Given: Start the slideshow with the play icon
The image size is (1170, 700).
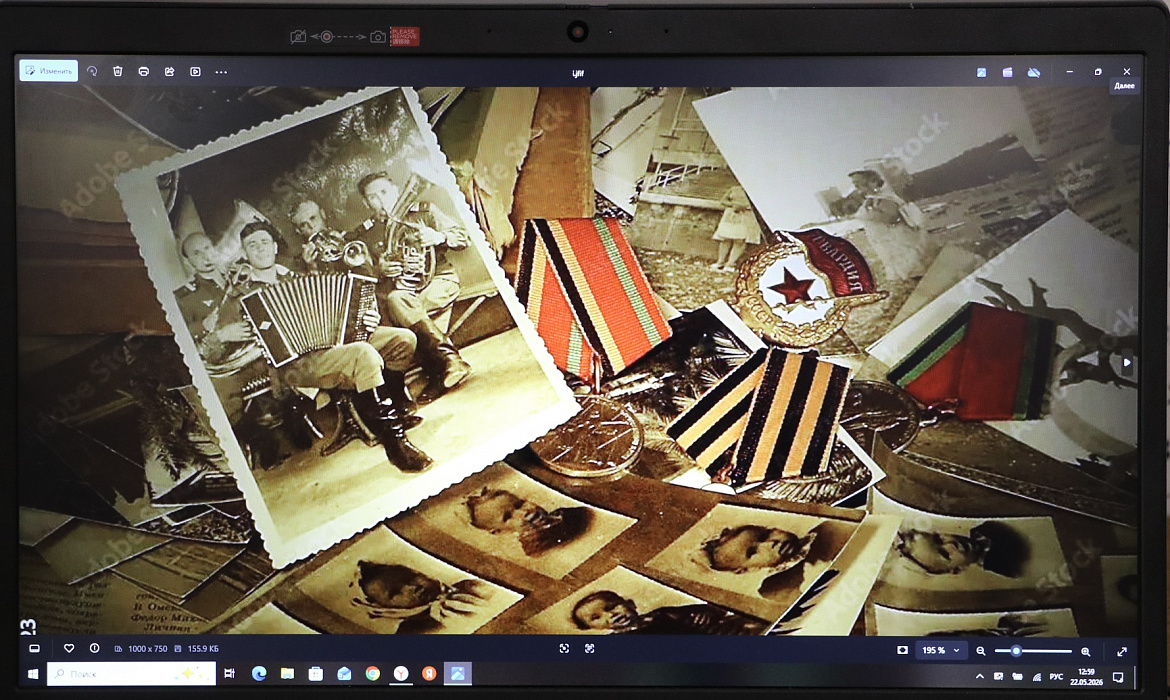Looking at the screenshot, I should [195, 72].
